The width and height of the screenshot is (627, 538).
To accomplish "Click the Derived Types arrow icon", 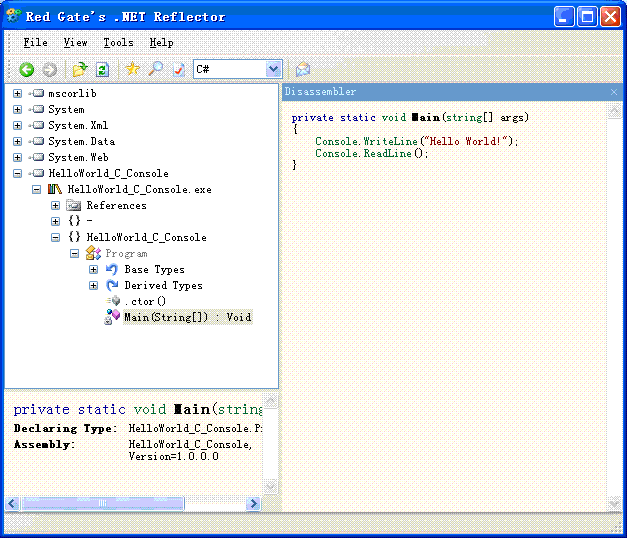I will [x=112, y=285].
